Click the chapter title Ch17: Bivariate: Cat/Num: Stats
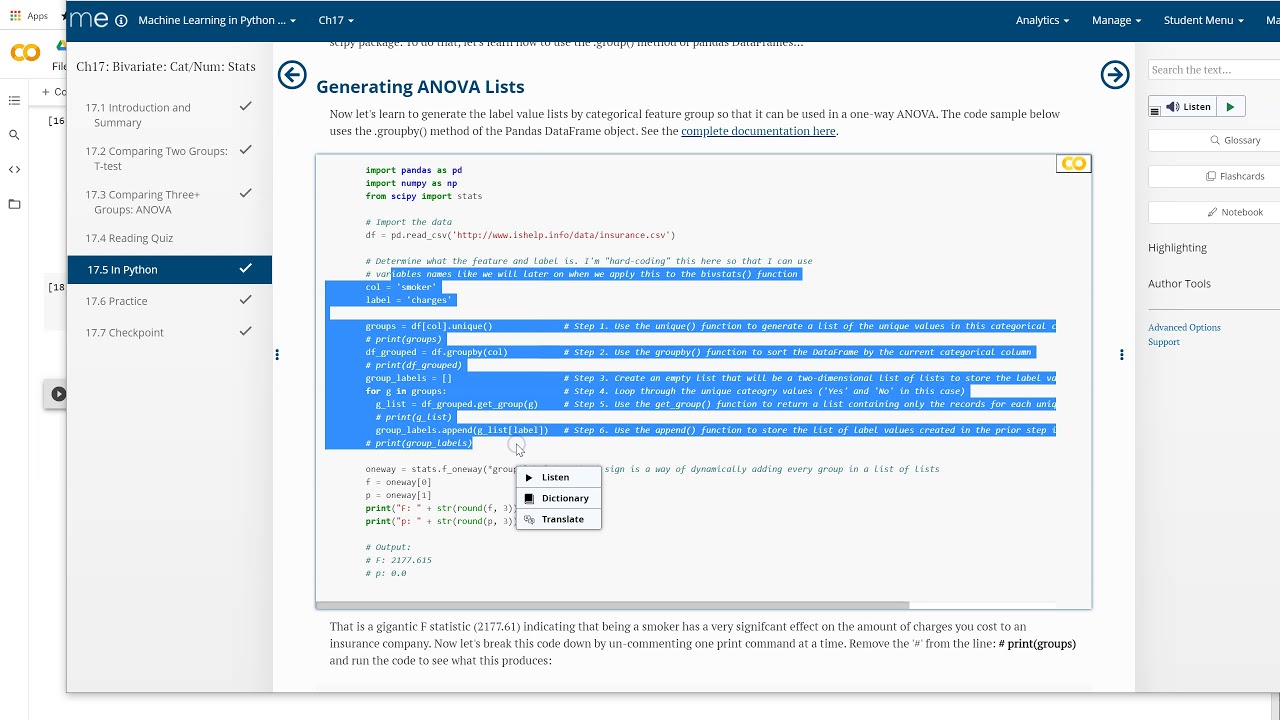Screen dimensions: 1280x720 coord(166,67)
